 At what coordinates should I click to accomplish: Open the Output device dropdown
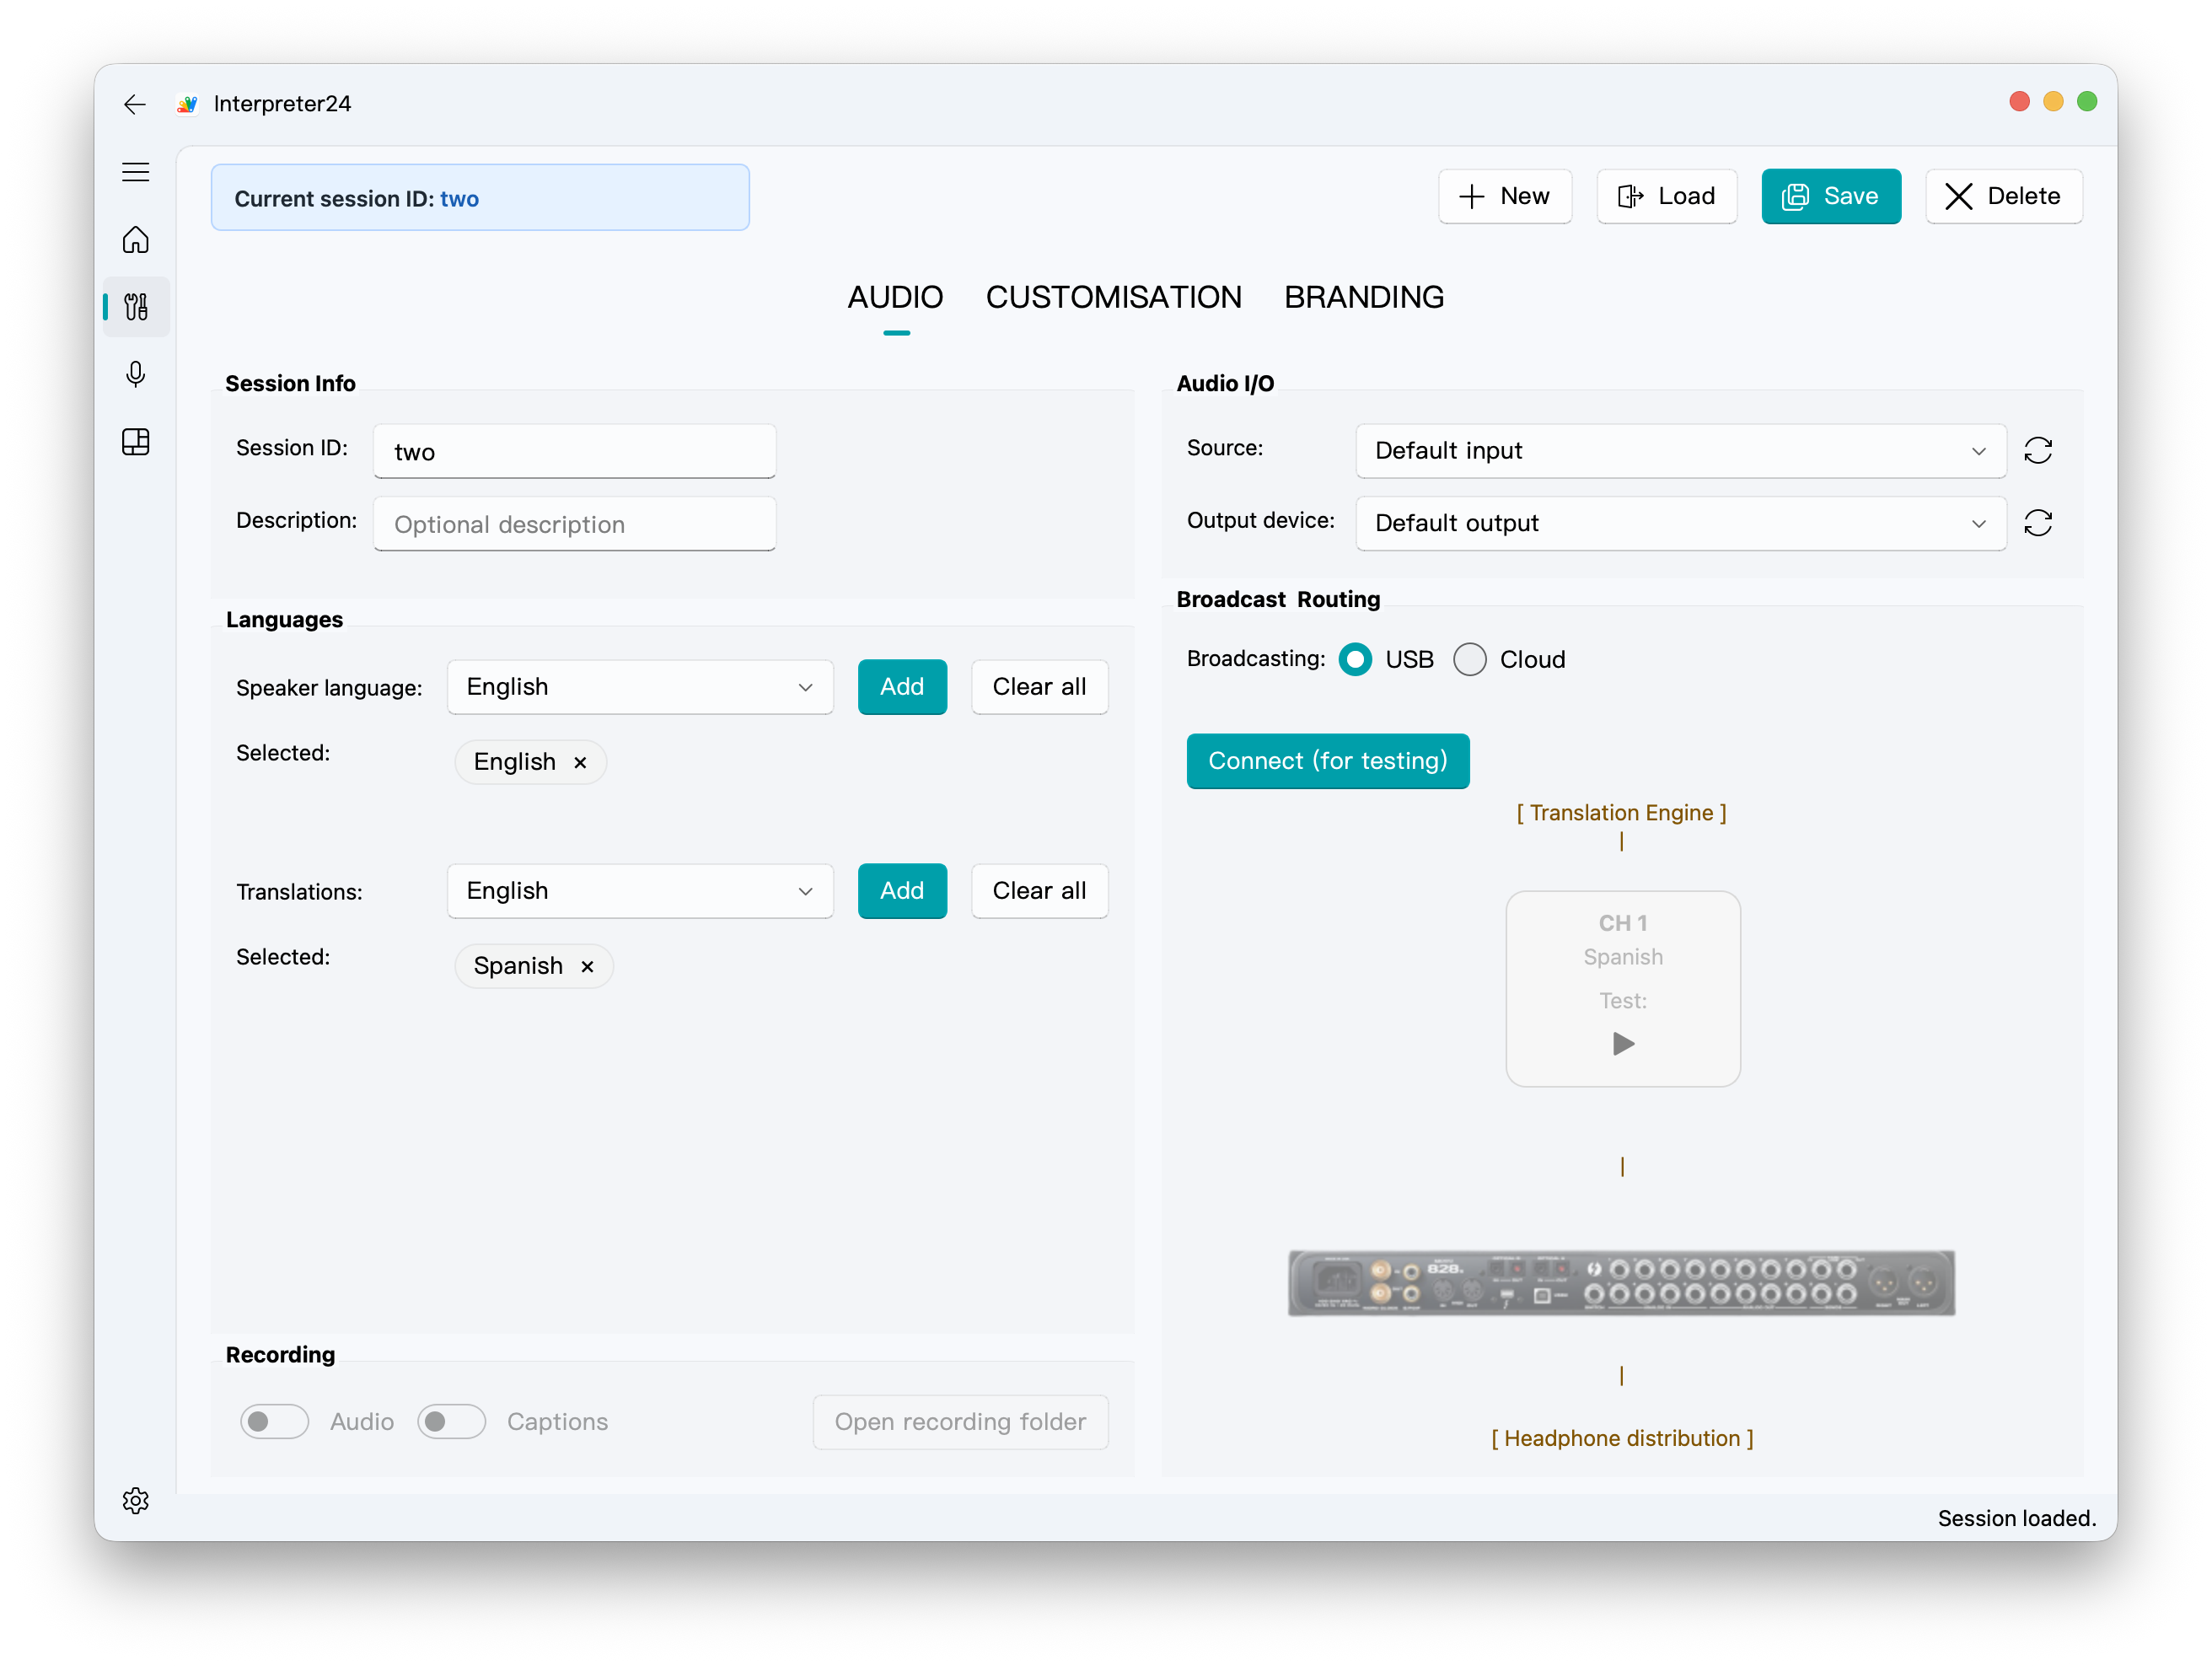coord(1680,523)
